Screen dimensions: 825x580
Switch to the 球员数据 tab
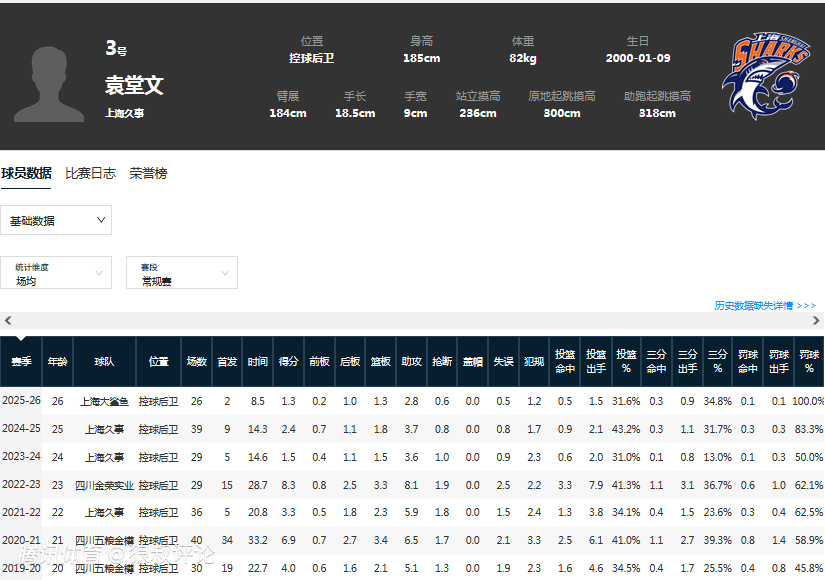tap(26, 173)
